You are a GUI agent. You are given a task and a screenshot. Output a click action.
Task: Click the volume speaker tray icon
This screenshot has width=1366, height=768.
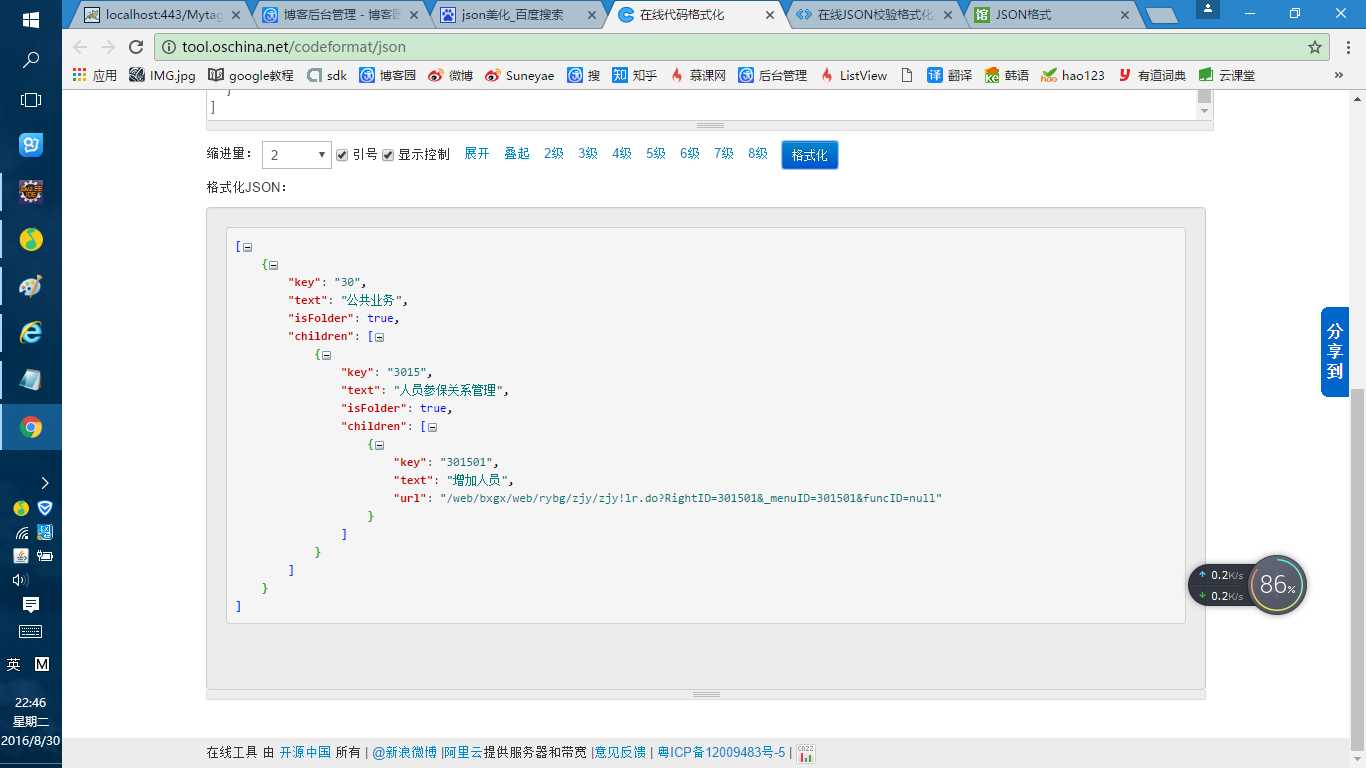click(x=20, y=580)
